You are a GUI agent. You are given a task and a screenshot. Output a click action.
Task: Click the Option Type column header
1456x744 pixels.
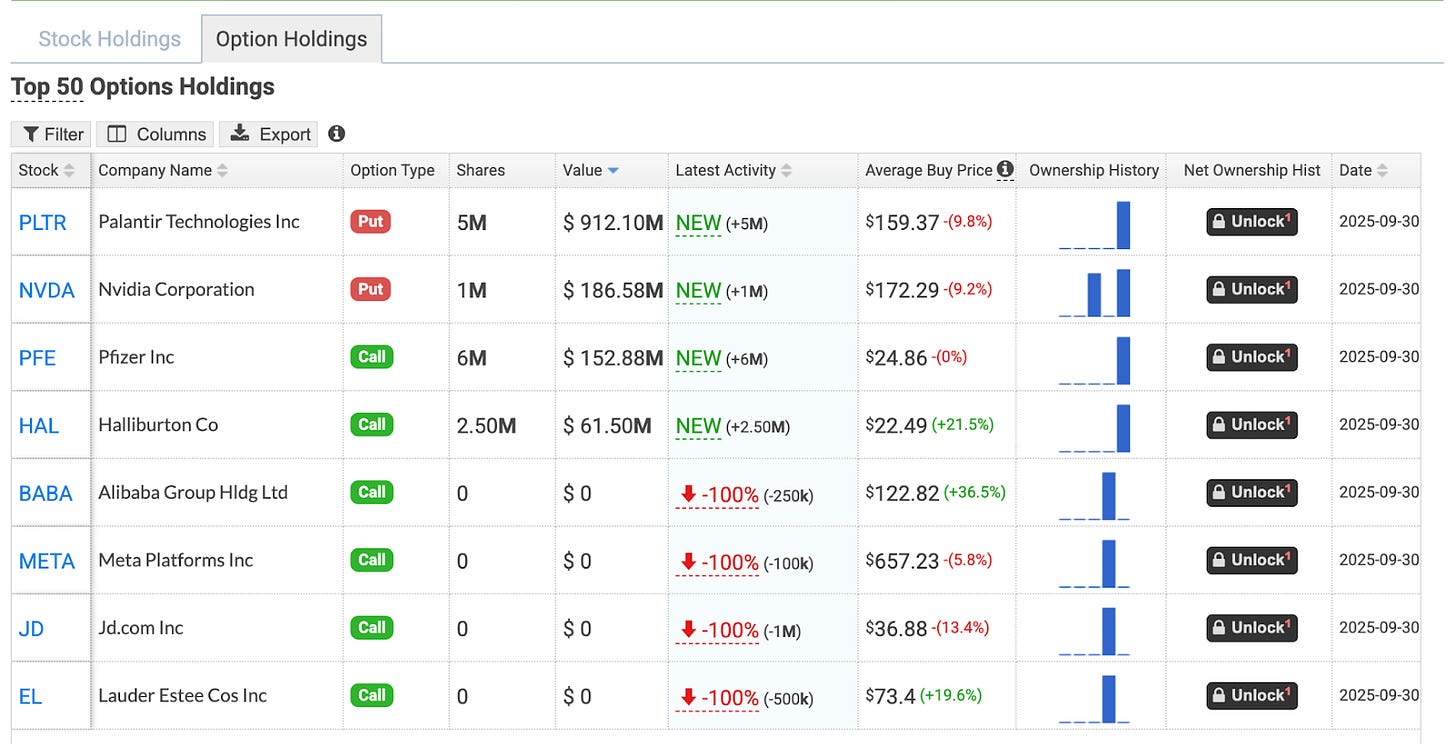(392, 170)
